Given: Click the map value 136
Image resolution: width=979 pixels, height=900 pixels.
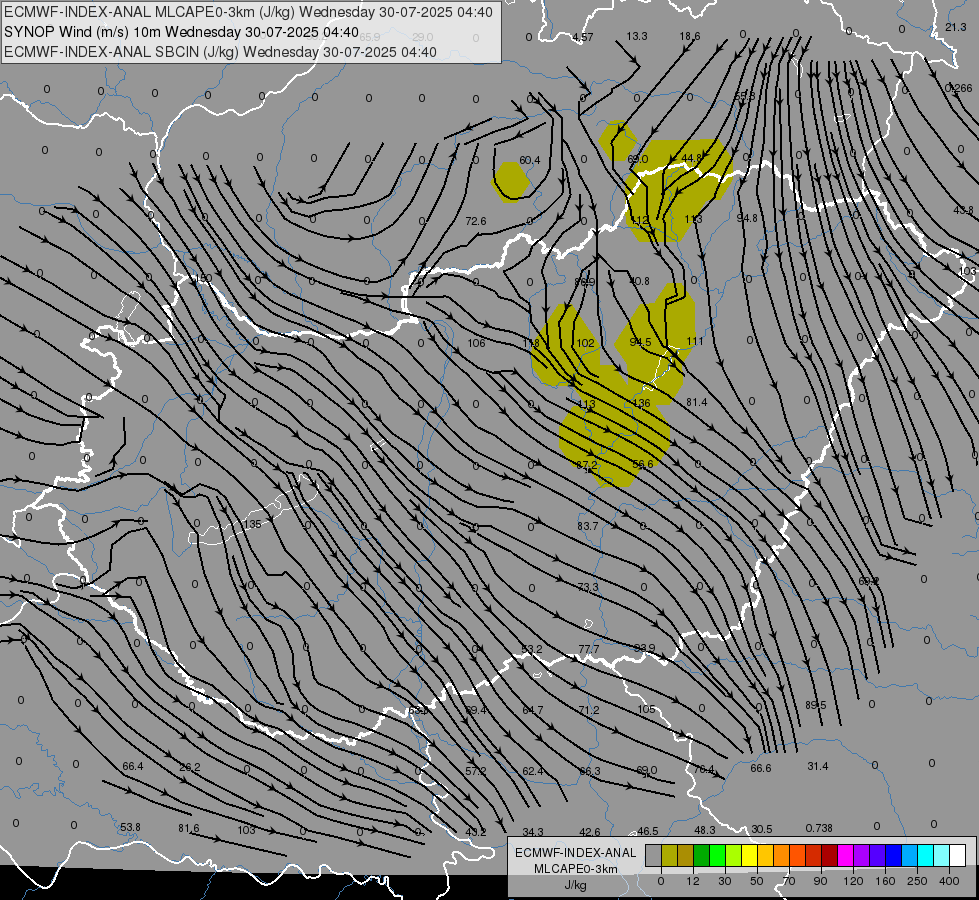Looking at the screenshot, I should [642, 403].
